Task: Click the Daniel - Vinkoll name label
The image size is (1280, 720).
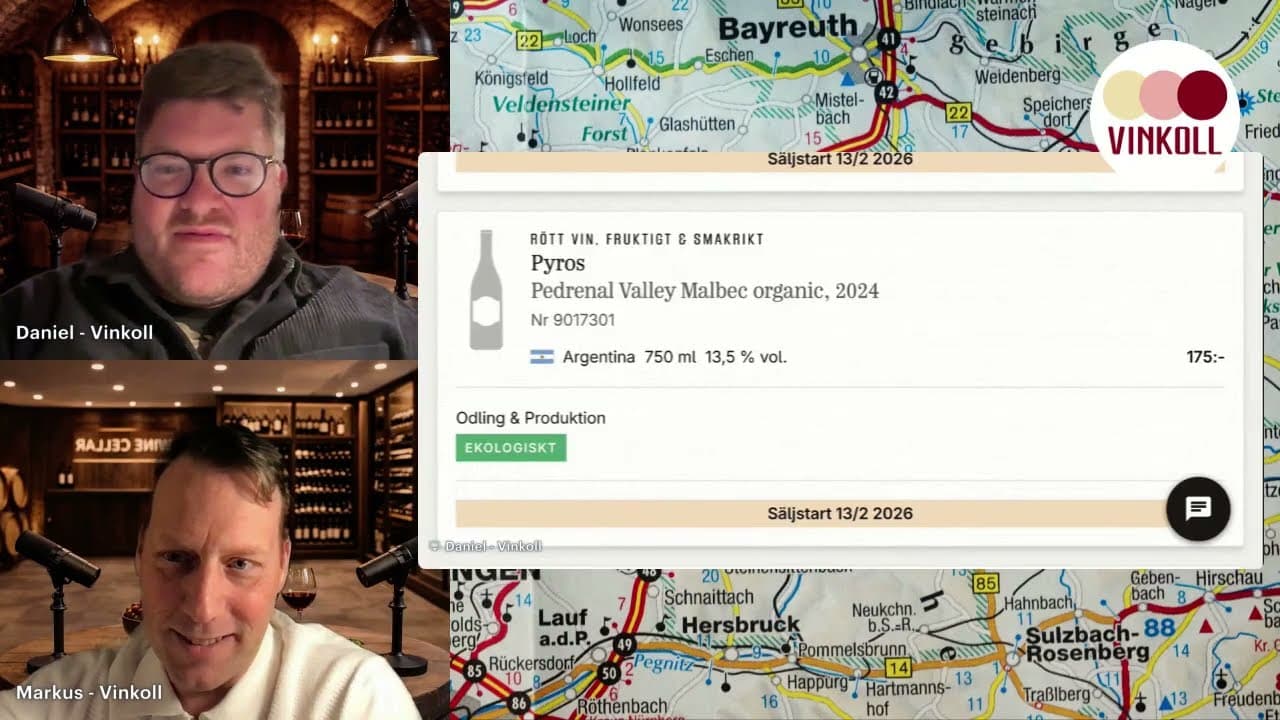Action: [85, 332]
